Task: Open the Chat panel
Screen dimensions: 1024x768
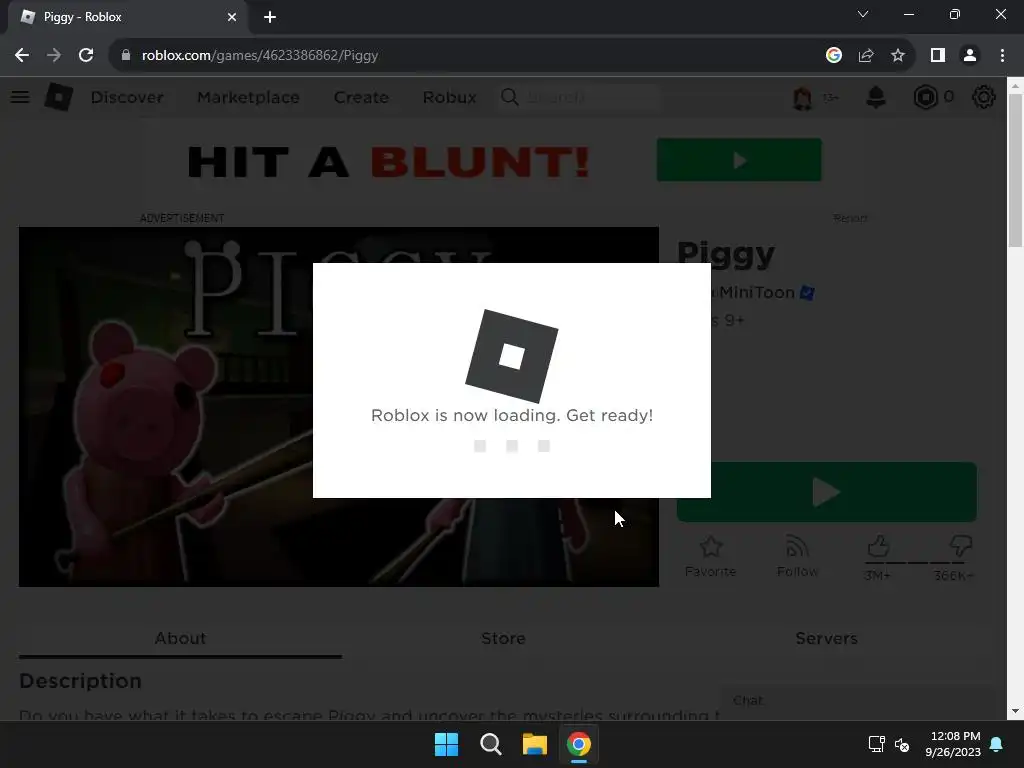Action: point(858,701)
